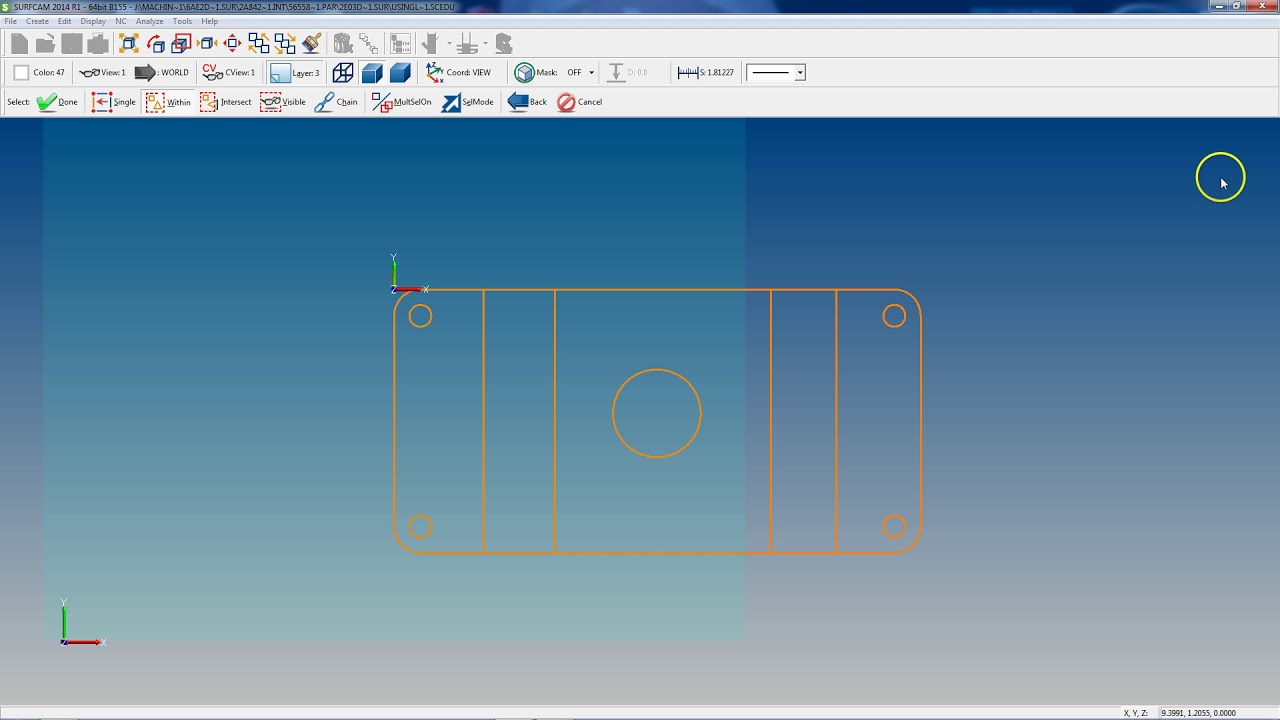
Task: Click the Open file folder icon
Action: coord(45,43)
